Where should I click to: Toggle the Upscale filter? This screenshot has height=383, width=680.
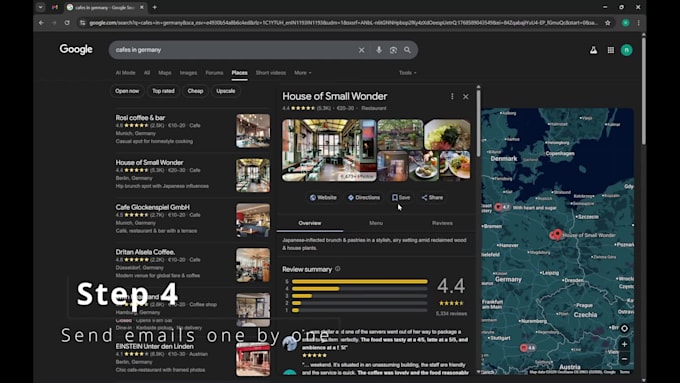pos(226,91)
